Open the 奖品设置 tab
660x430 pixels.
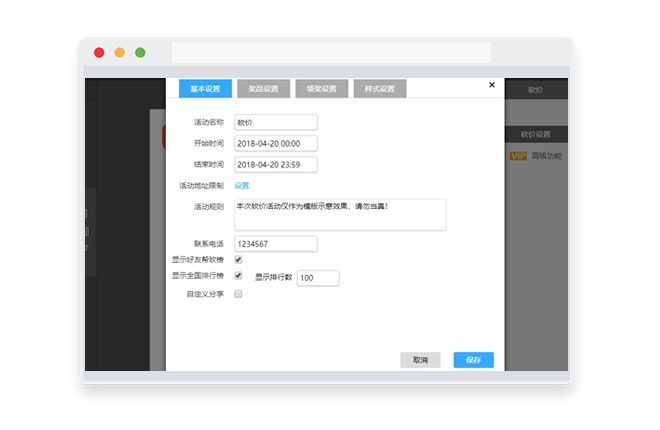coord(263,88)
